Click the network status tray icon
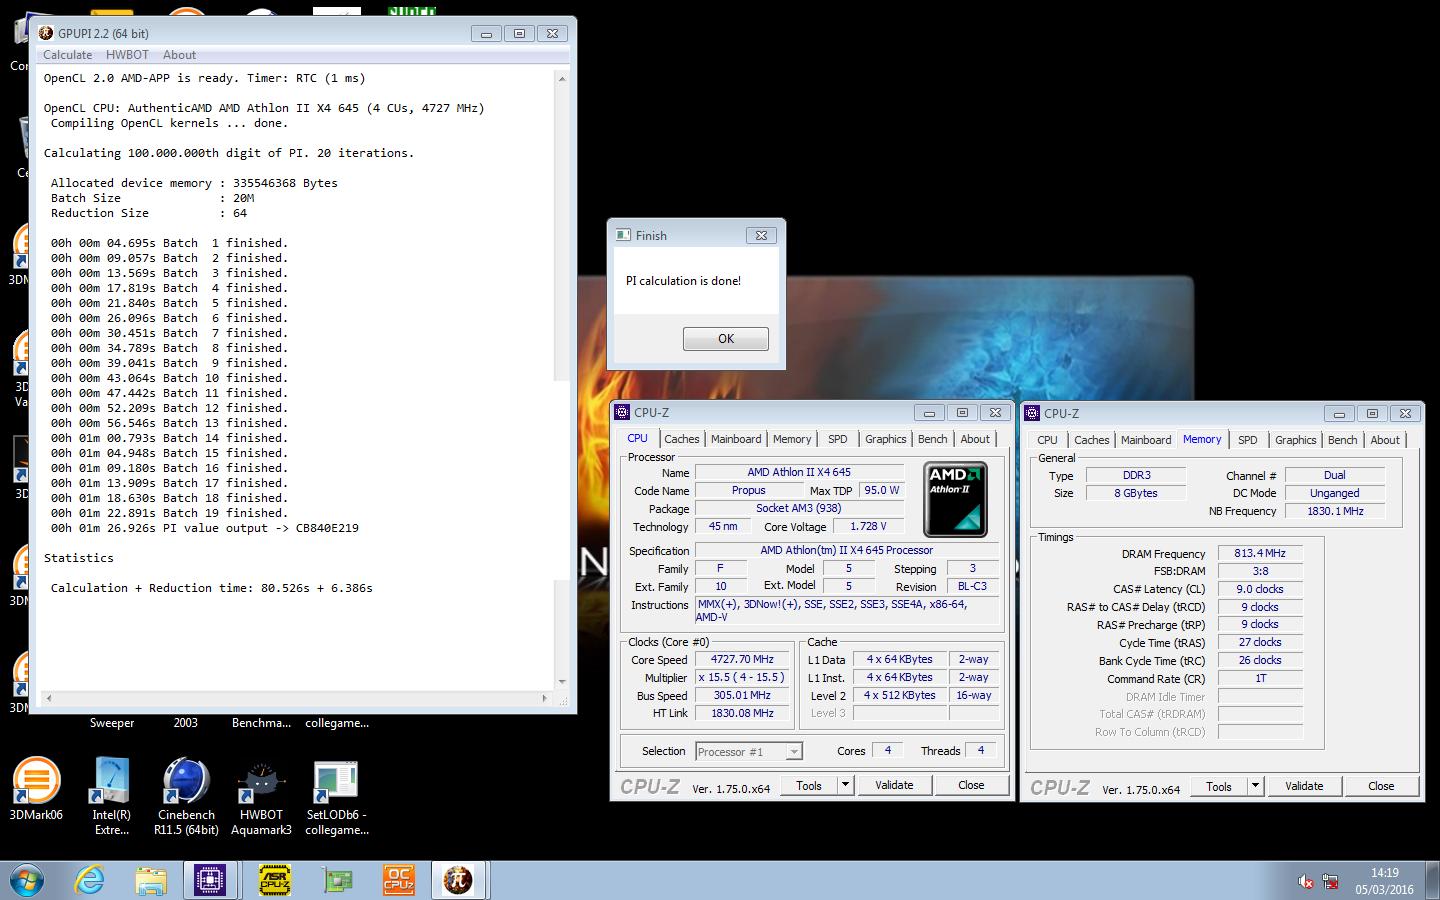 [1331, 881]
